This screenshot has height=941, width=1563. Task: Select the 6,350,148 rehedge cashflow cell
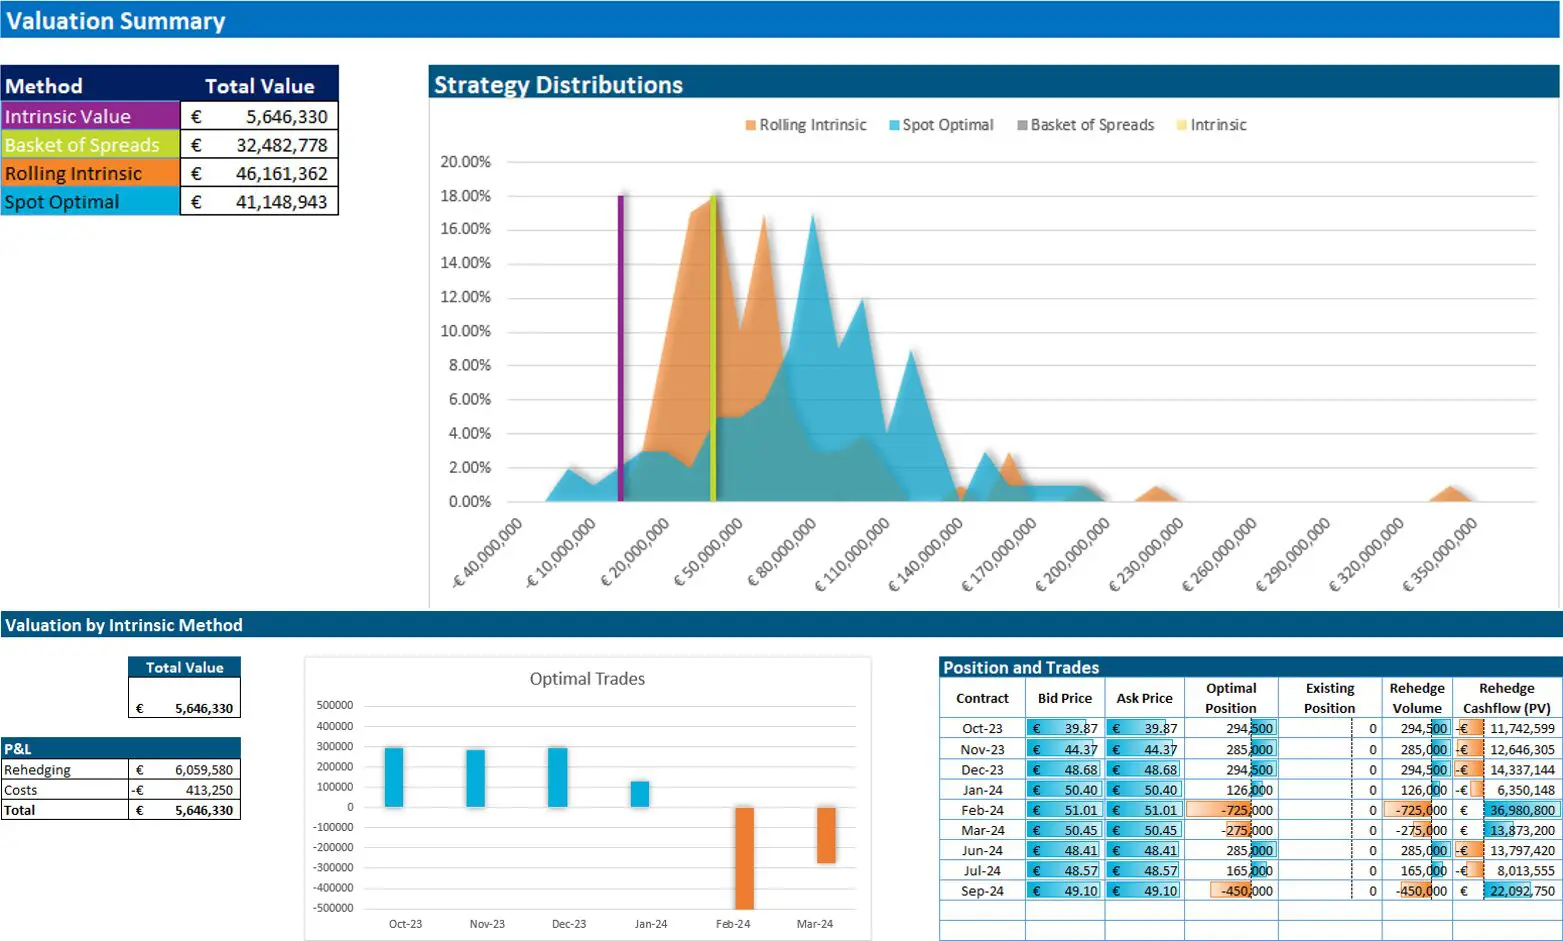pyautogui.click(x=1507, y=790)
